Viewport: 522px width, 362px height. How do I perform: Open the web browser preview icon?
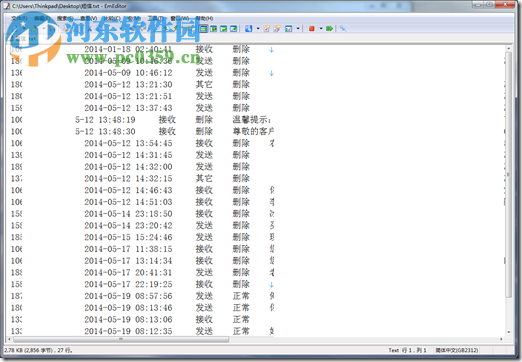tap(248, 29)
